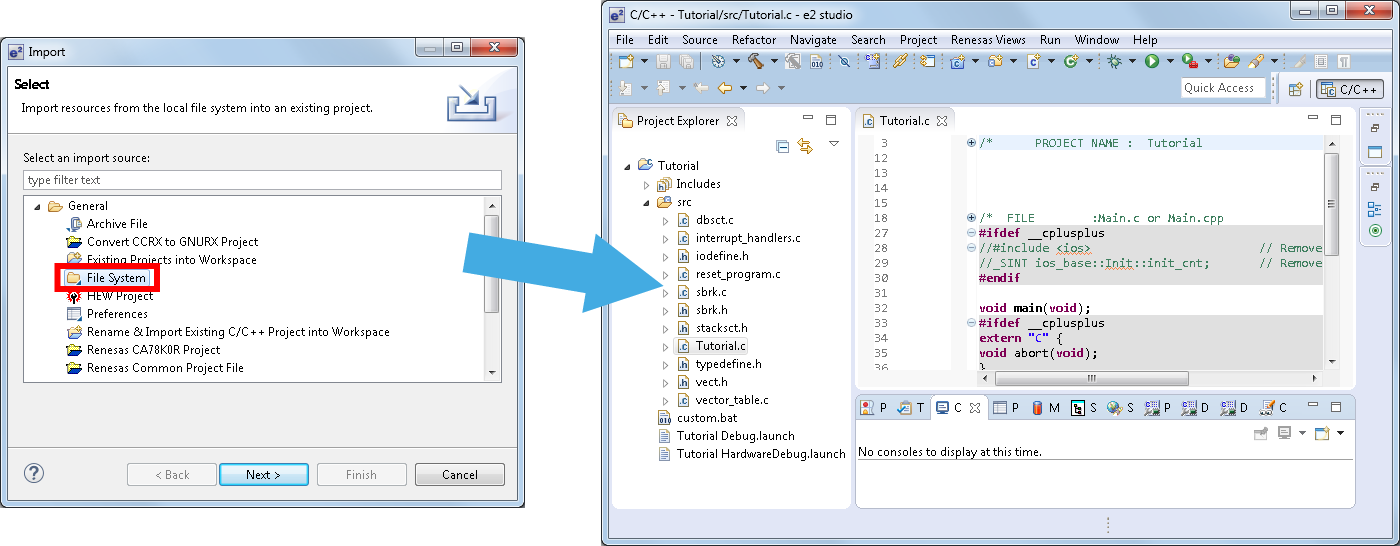Collapse the src folder node
The image size is (1400, 546).
click(646, 202)
